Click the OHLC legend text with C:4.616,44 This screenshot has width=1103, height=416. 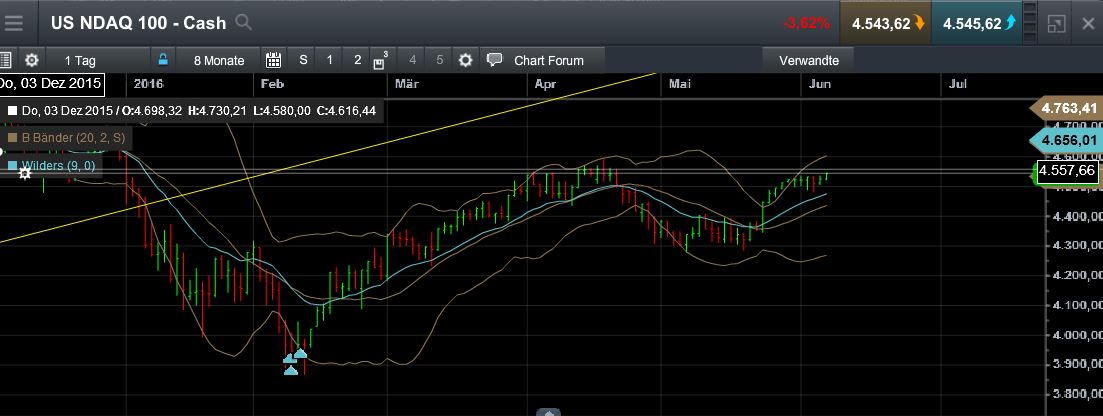tap(199, 111)
